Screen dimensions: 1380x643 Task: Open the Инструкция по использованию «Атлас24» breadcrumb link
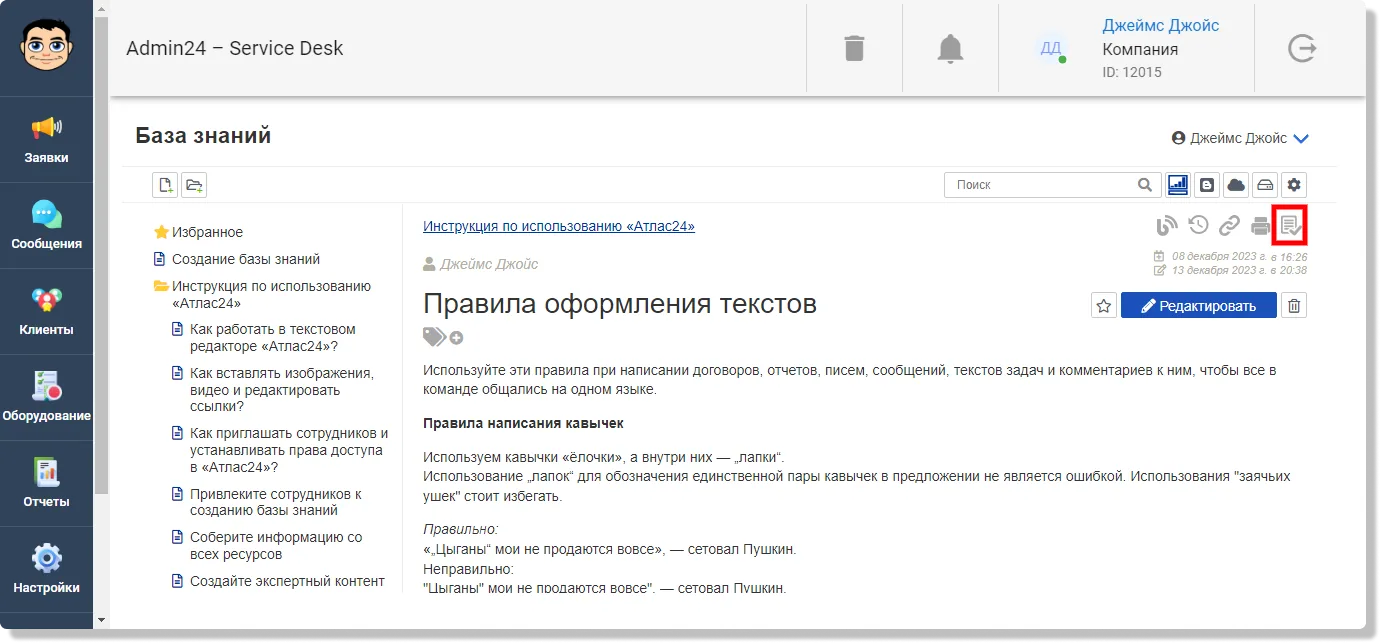[x=559, y=226]
